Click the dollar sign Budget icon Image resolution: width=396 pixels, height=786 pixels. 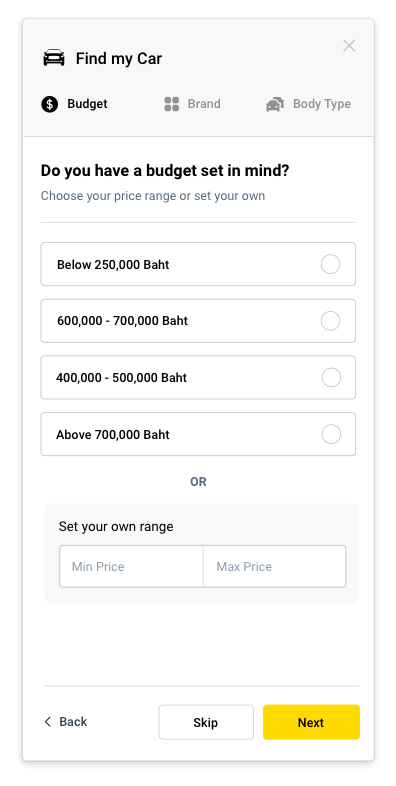[50, 104]
